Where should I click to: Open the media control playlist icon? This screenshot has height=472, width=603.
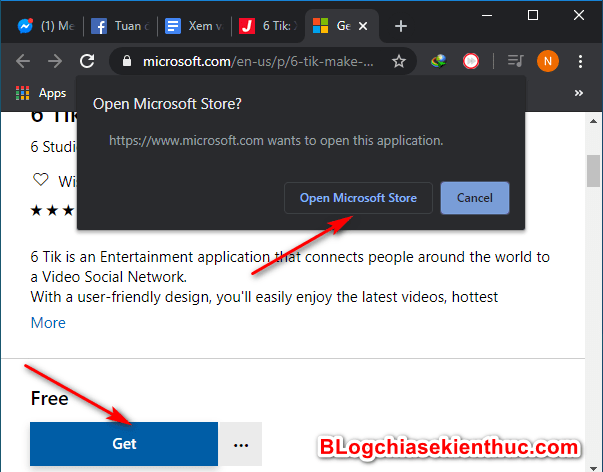[515, 61]
